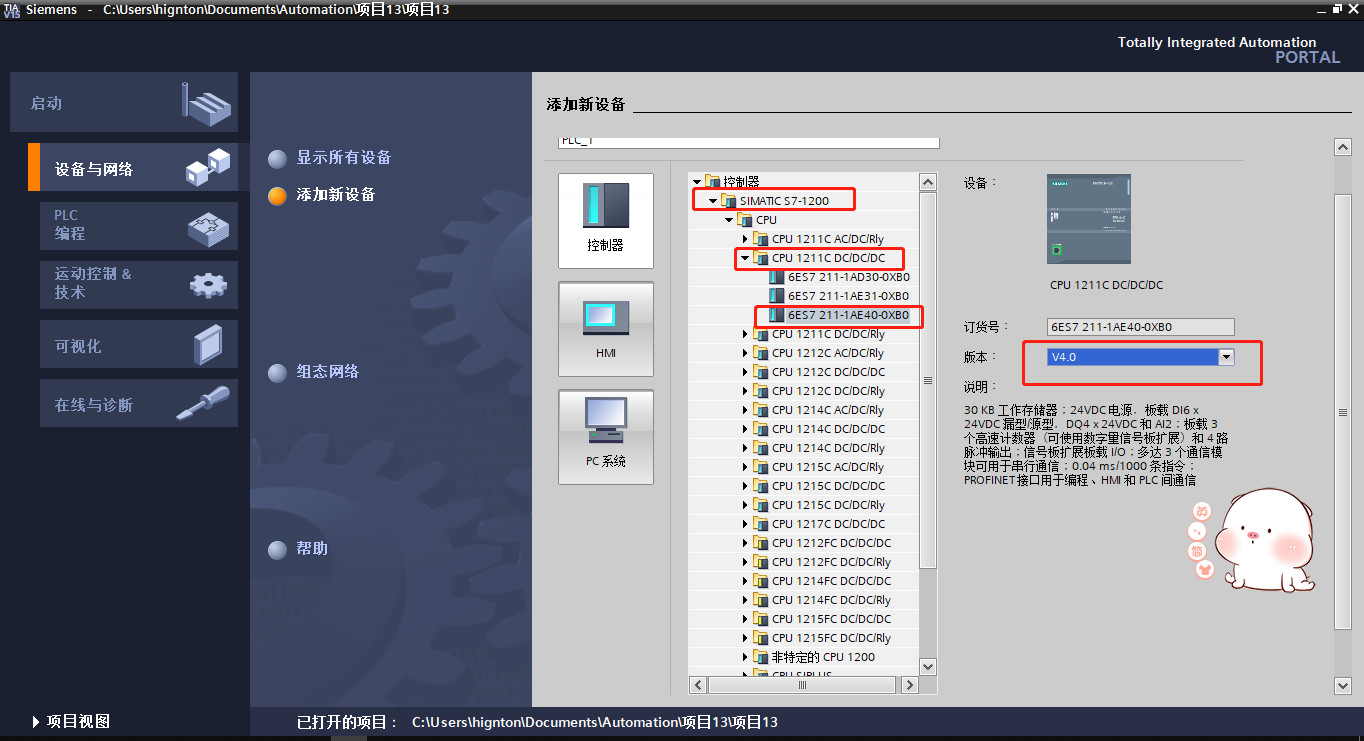
Task: Expand the CPU 1212C AC/DC/Rly node
Action: click(745, 353)
